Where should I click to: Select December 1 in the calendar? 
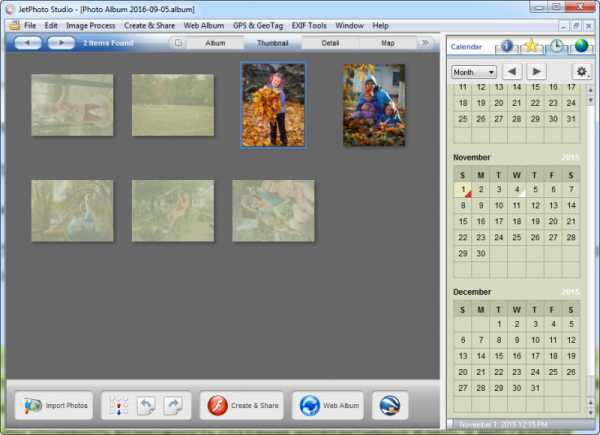(x=499, y=324)
